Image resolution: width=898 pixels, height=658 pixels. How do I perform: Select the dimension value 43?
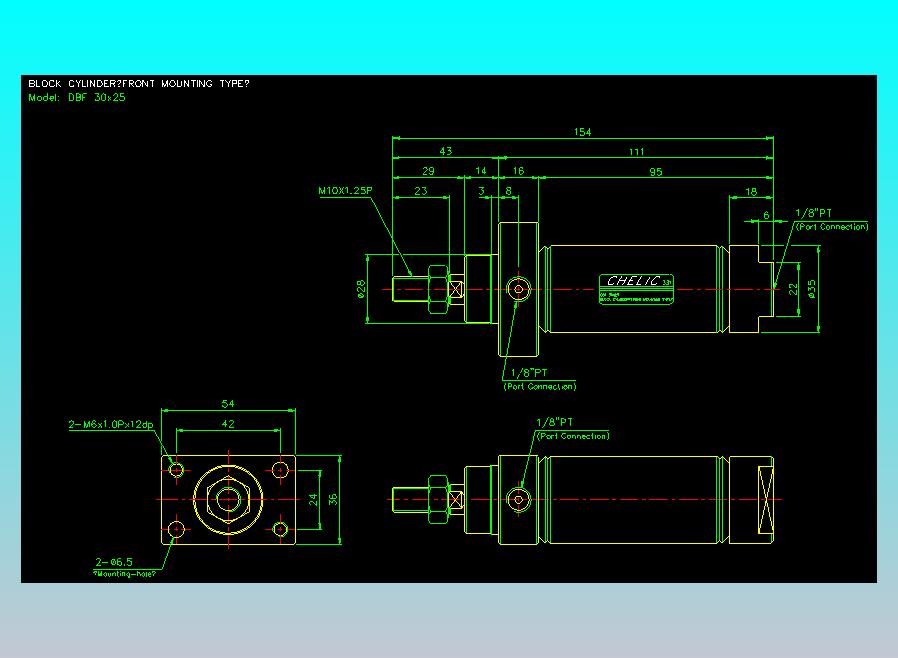[x=446, y=151]
